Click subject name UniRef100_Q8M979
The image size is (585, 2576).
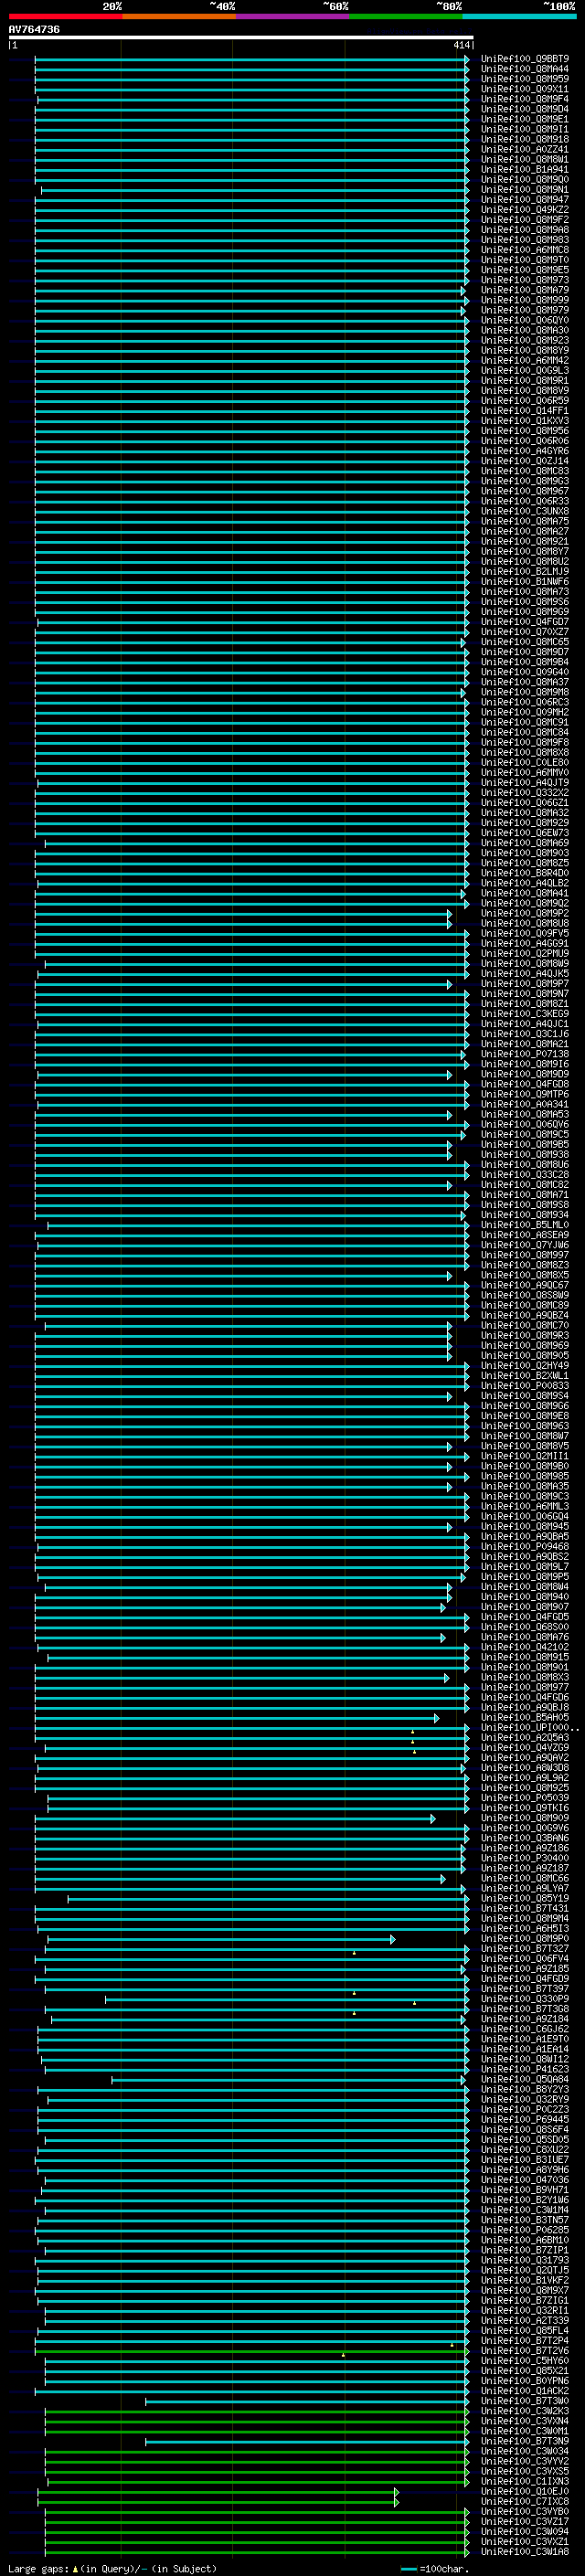click(525, 310)
